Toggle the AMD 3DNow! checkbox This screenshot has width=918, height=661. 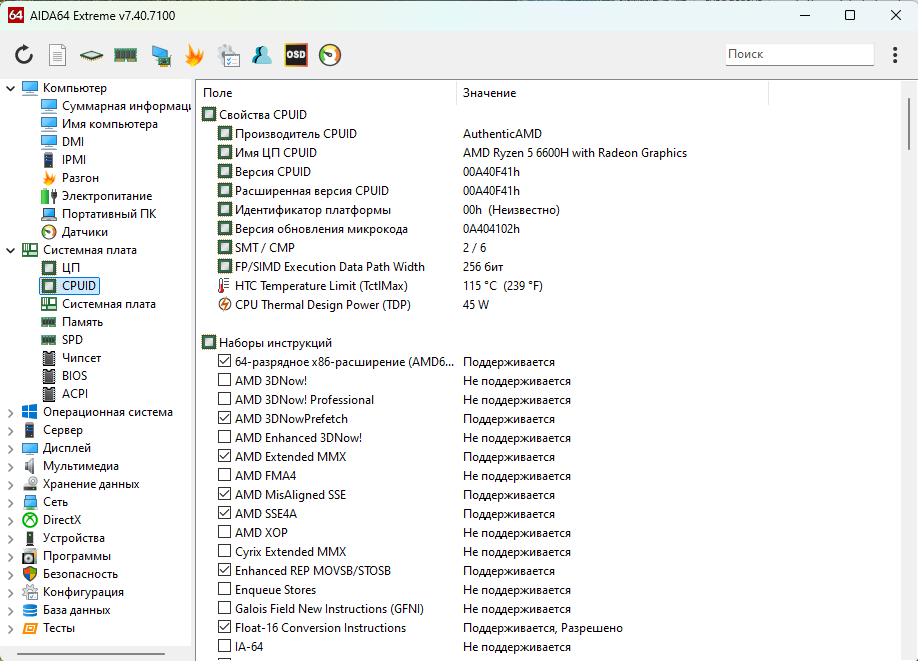(224, 381)
